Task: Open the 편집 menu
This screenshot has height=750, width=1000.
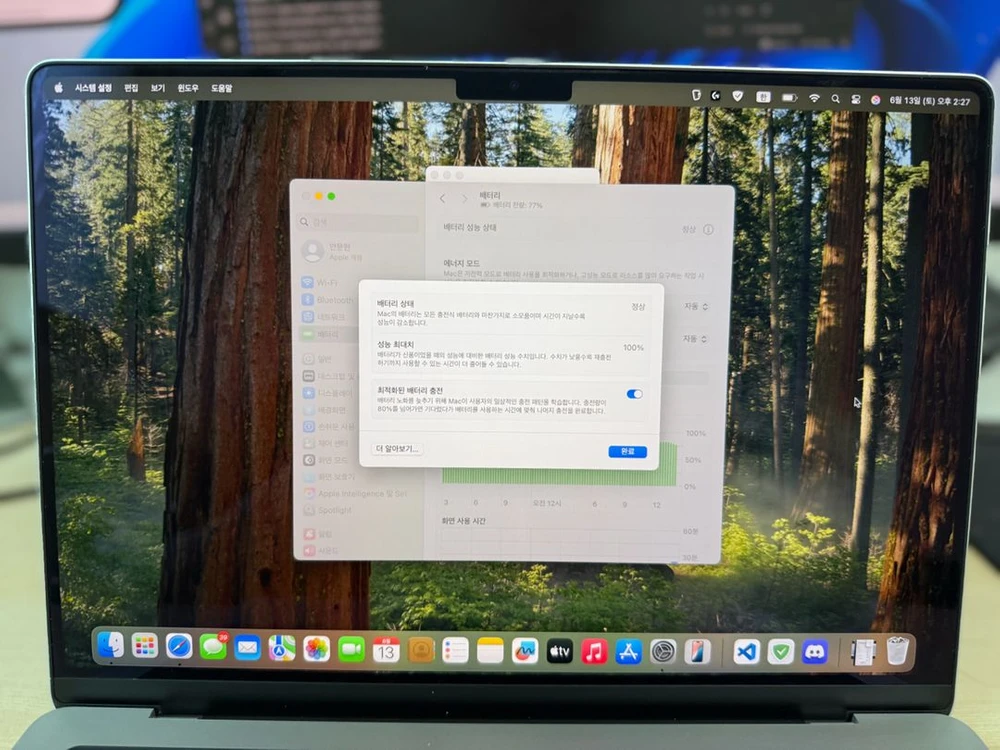Action: (x=131, y=88)
